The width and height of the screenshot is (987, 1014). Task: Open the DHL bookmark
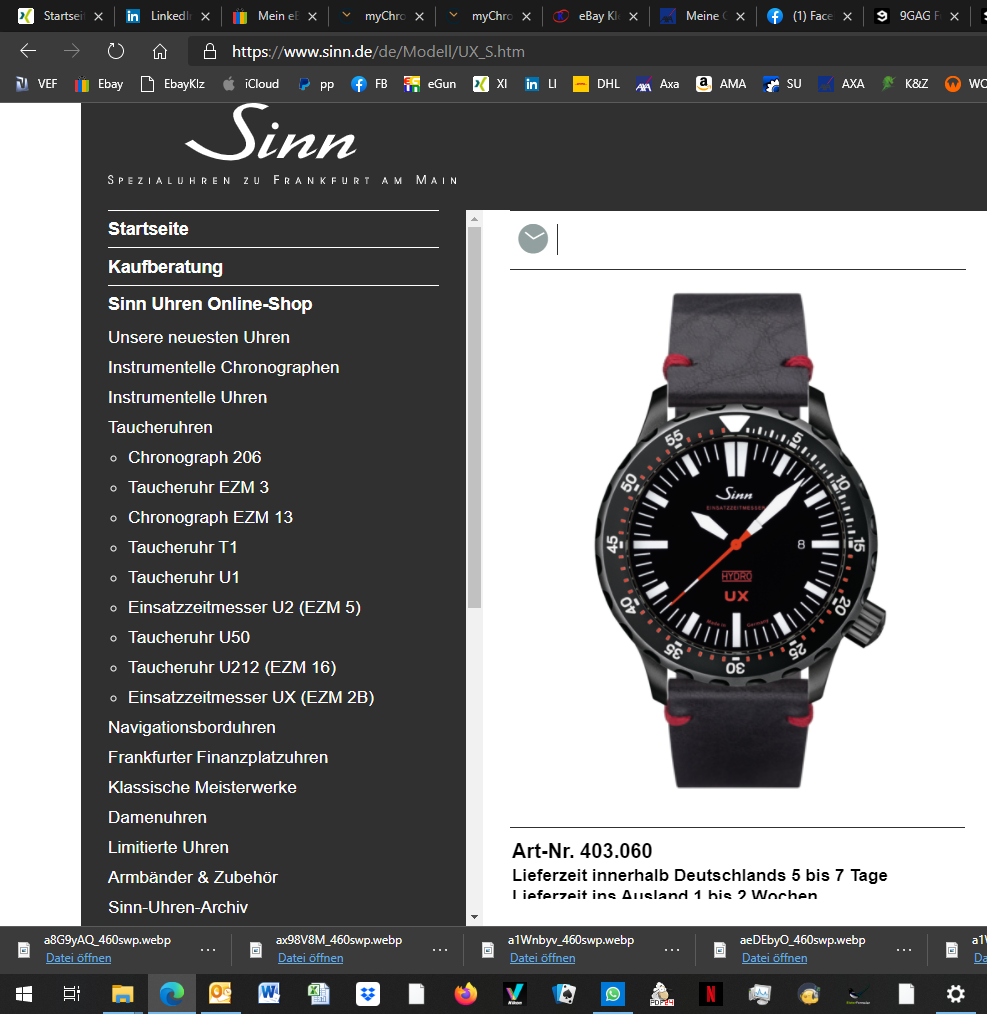coord(597,84)
